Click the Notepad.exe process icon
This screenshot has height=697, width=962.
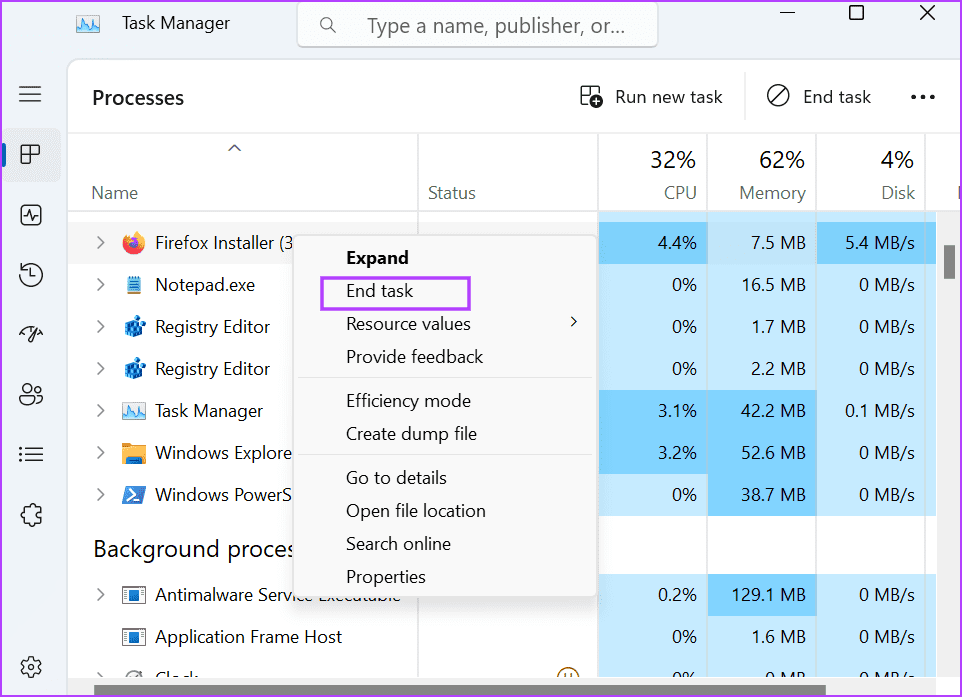(x=134, y=285)
